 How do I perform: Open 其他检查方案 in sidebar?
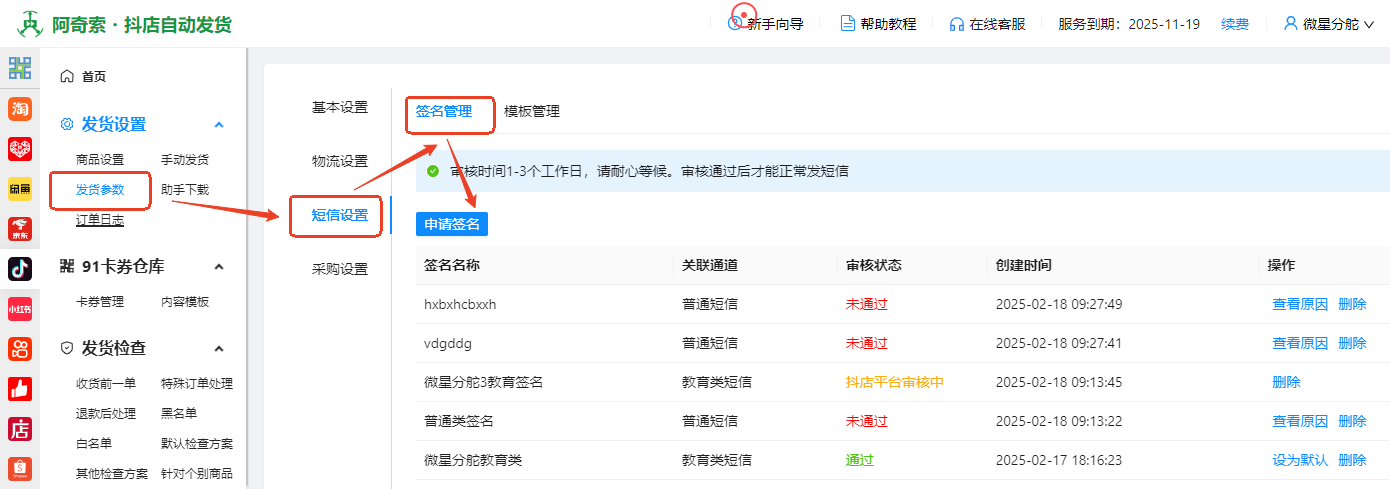112,473
